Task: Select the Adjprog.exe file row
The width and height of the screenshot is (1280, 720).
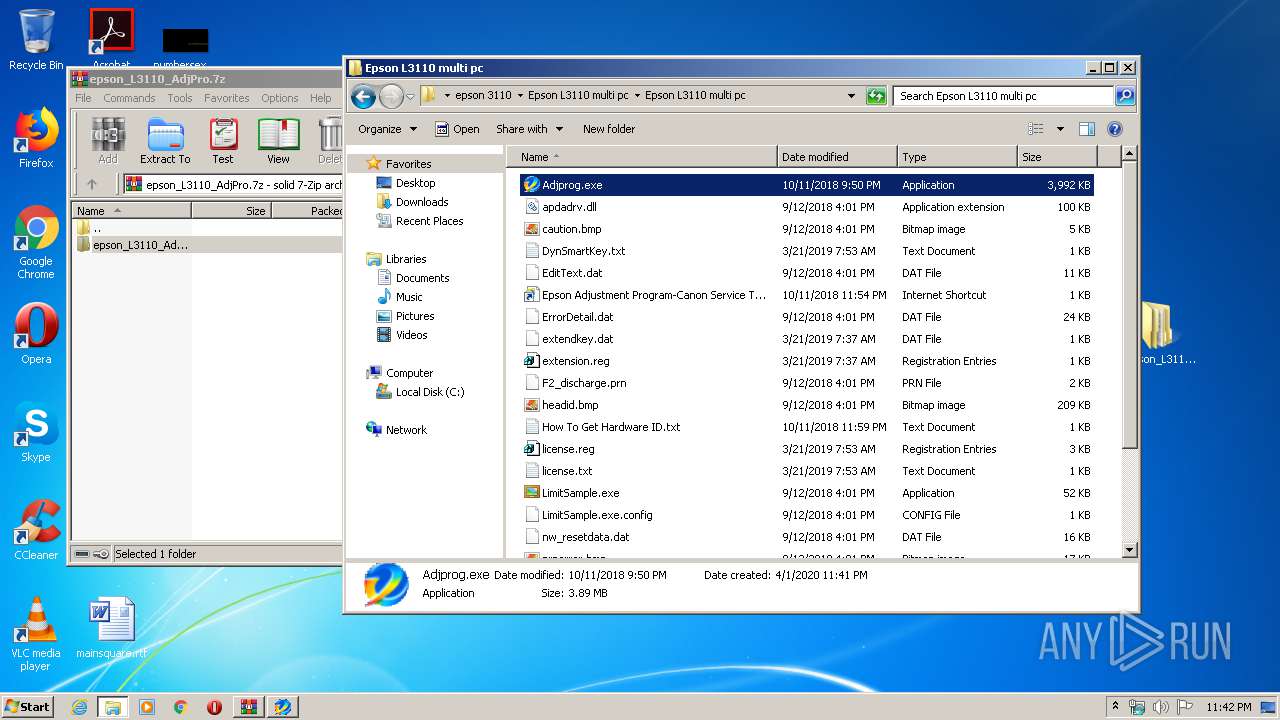Action: pyautogui.click(x=806, y=185)
